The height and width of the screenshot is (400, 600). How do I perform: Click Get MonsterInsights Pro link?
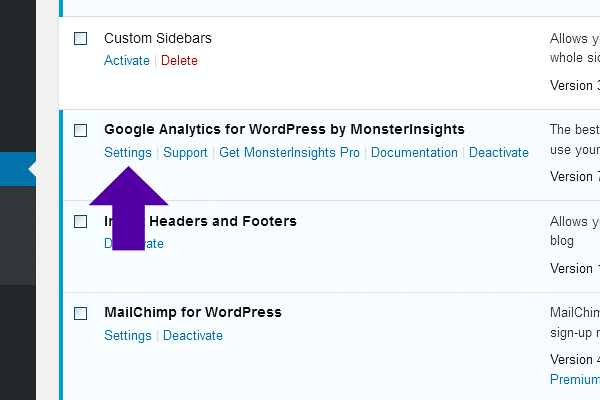(290, 153)
